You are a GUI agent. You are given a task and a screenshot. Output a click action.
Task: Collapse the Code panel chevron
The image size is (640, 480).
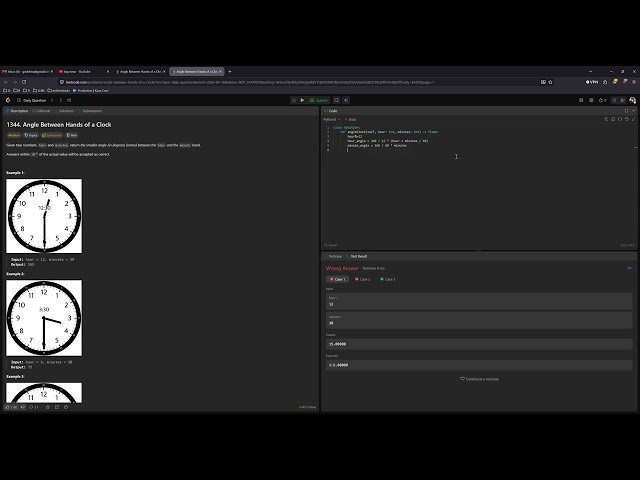[x=633, y=111]
